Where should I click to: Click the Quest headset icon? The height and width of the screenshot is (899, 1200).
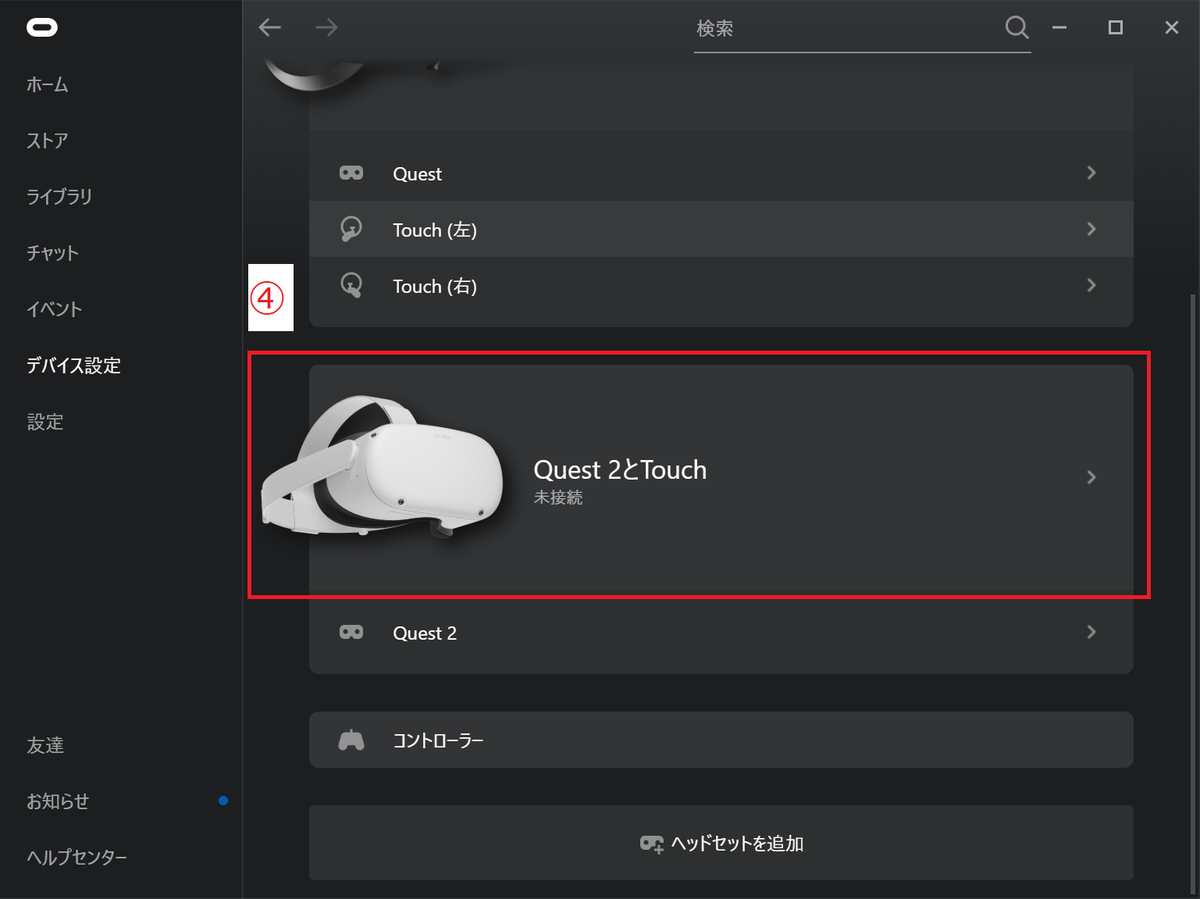point(351,173)
